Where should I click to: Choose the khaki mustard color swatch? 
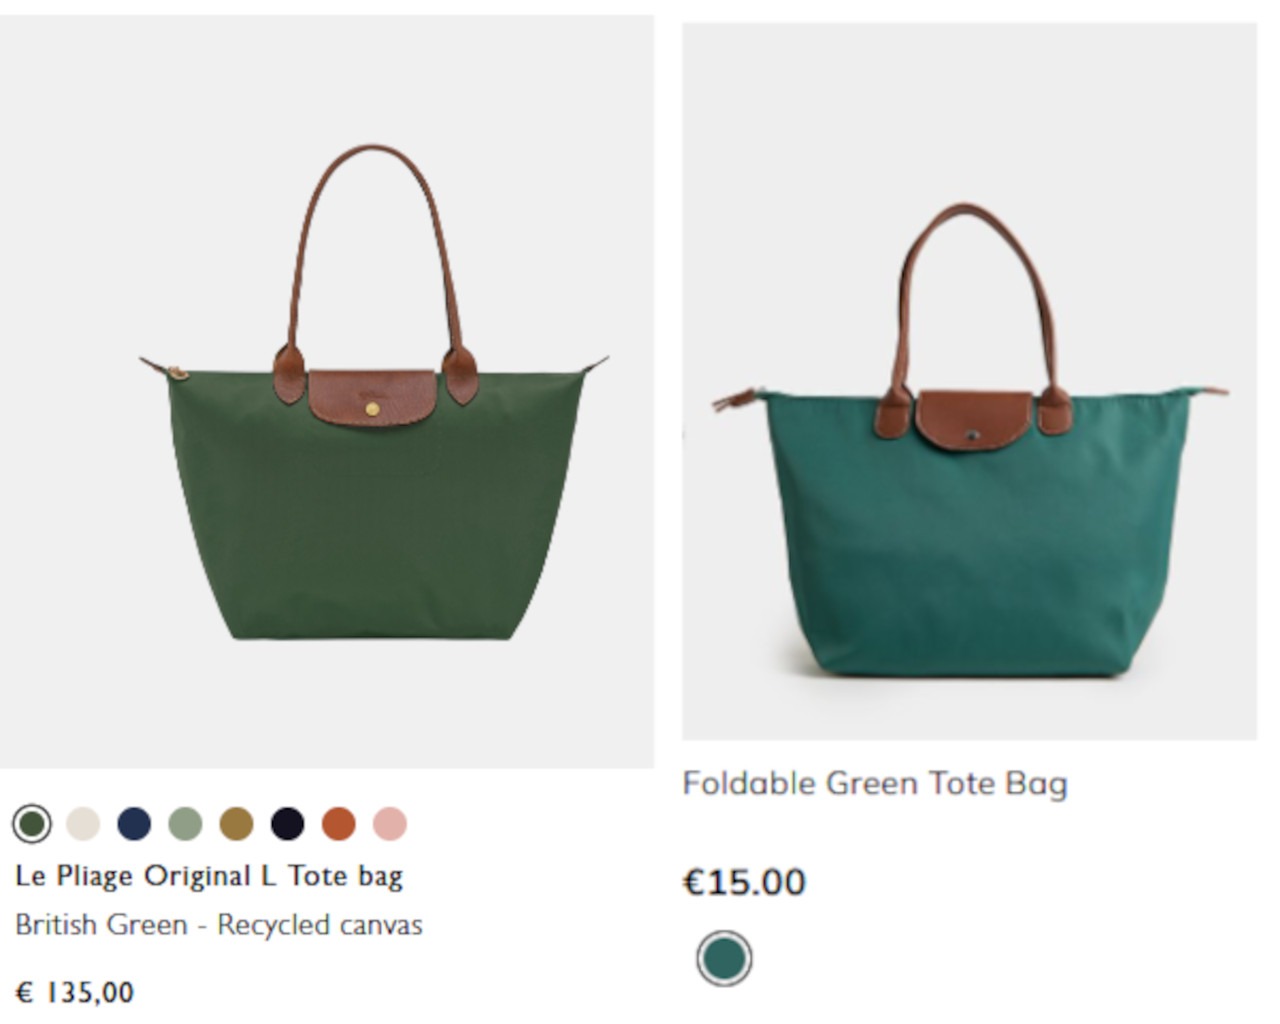click(237, 824)
